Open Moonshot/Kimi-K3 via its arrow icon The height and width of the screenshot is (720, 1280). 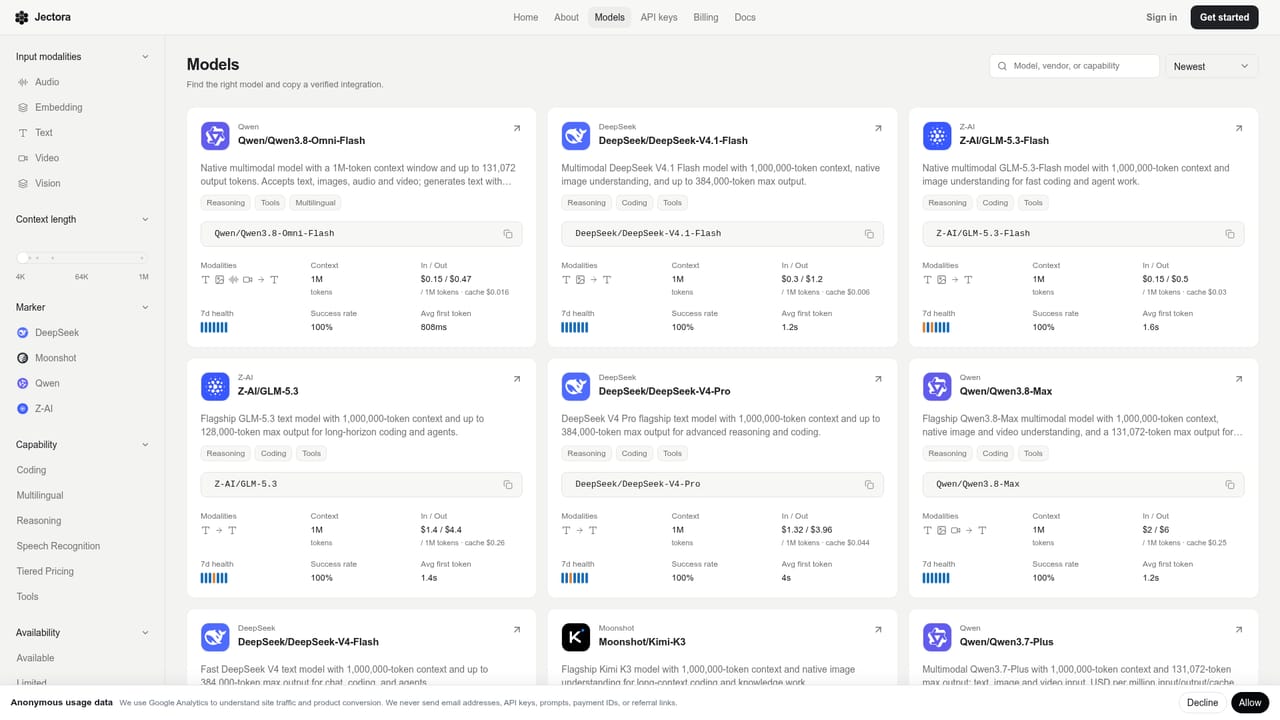(878, 630)
